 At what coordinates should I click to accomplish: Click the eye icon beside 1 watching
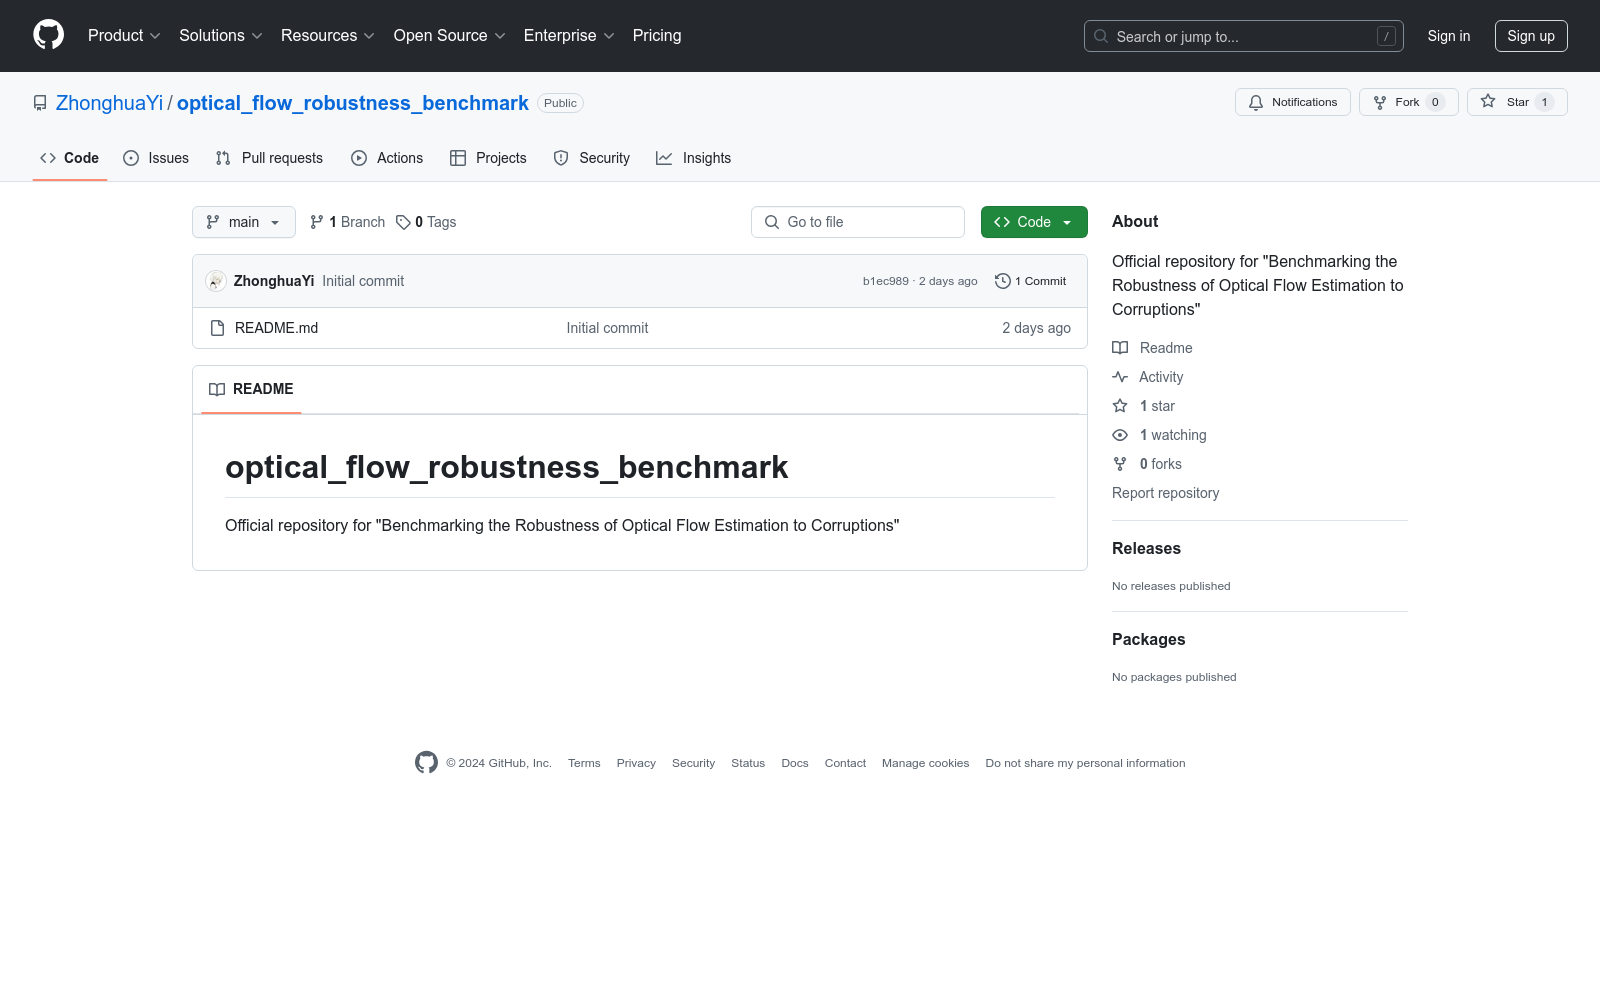tap(1120, 435)
